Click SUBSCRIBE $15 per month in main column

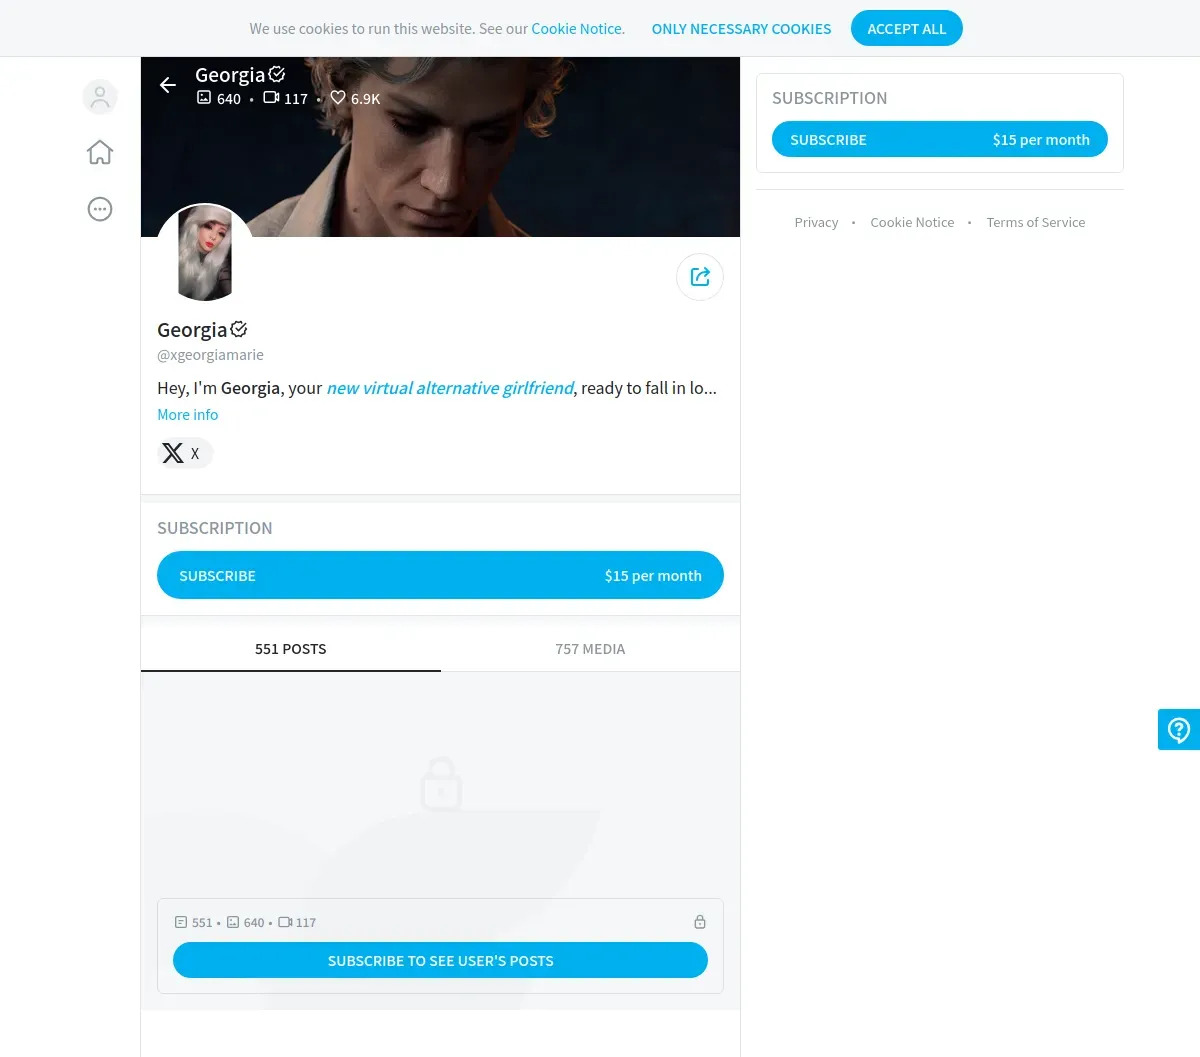pos(440,575)
